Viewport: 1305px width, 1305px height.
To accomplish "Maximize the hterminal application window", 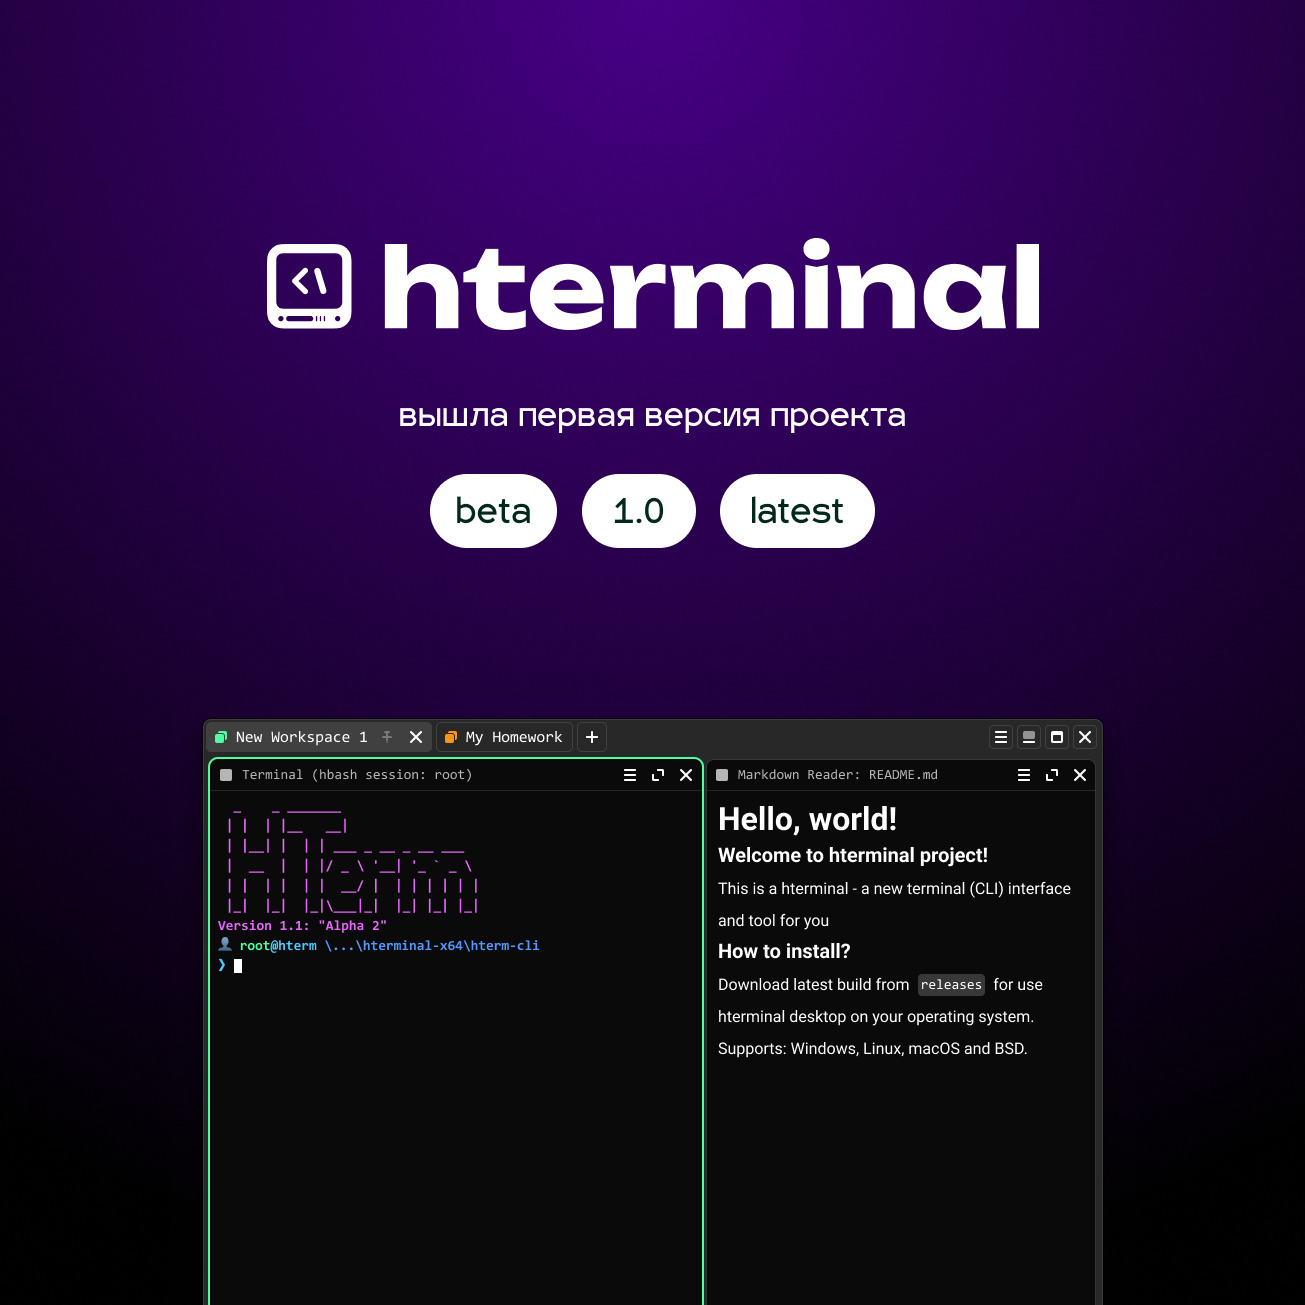I will coord(1057,737).
